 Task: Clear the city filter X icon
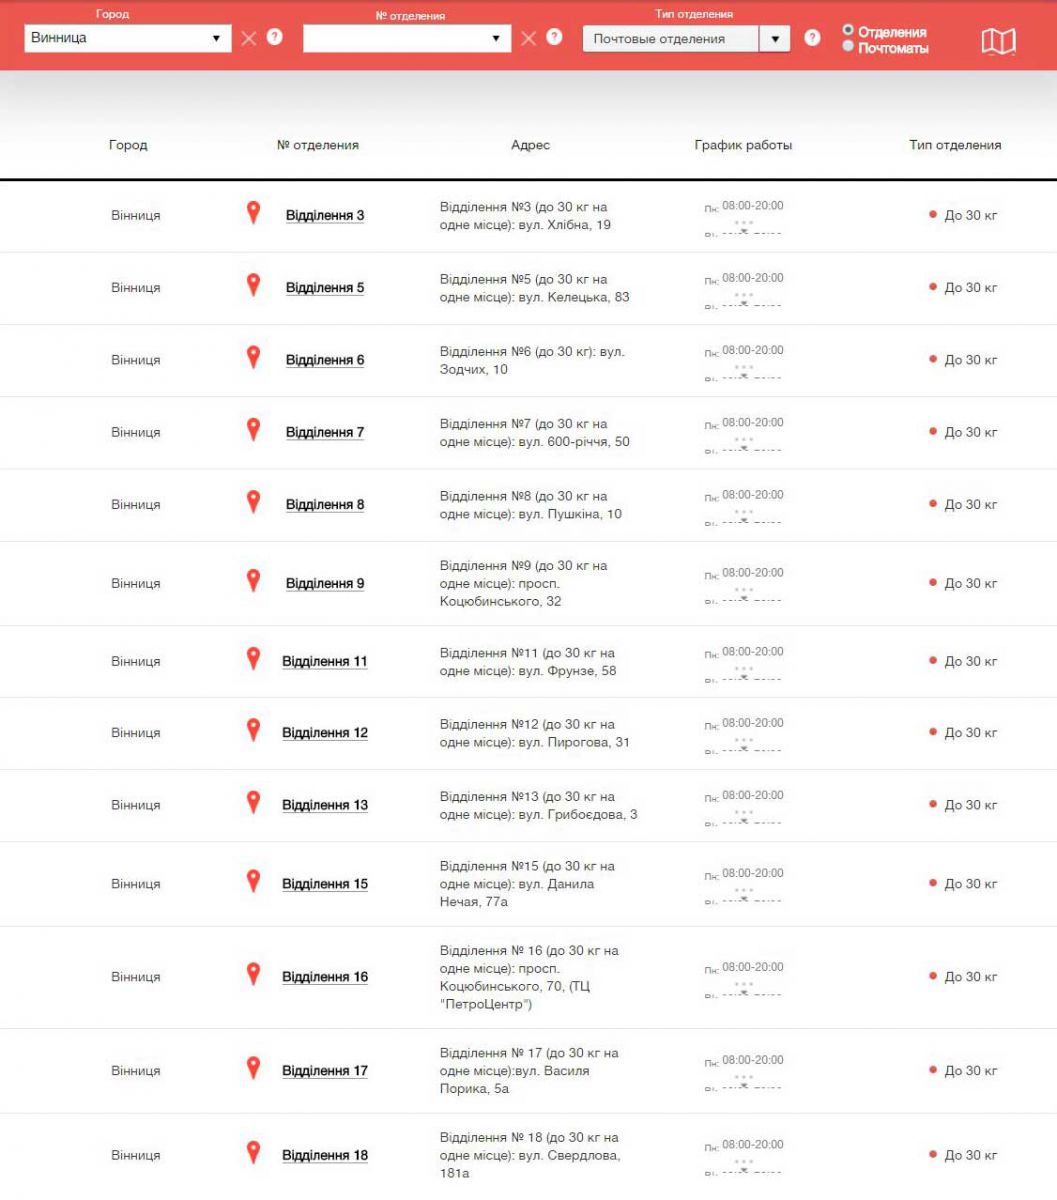click(249, 38)
